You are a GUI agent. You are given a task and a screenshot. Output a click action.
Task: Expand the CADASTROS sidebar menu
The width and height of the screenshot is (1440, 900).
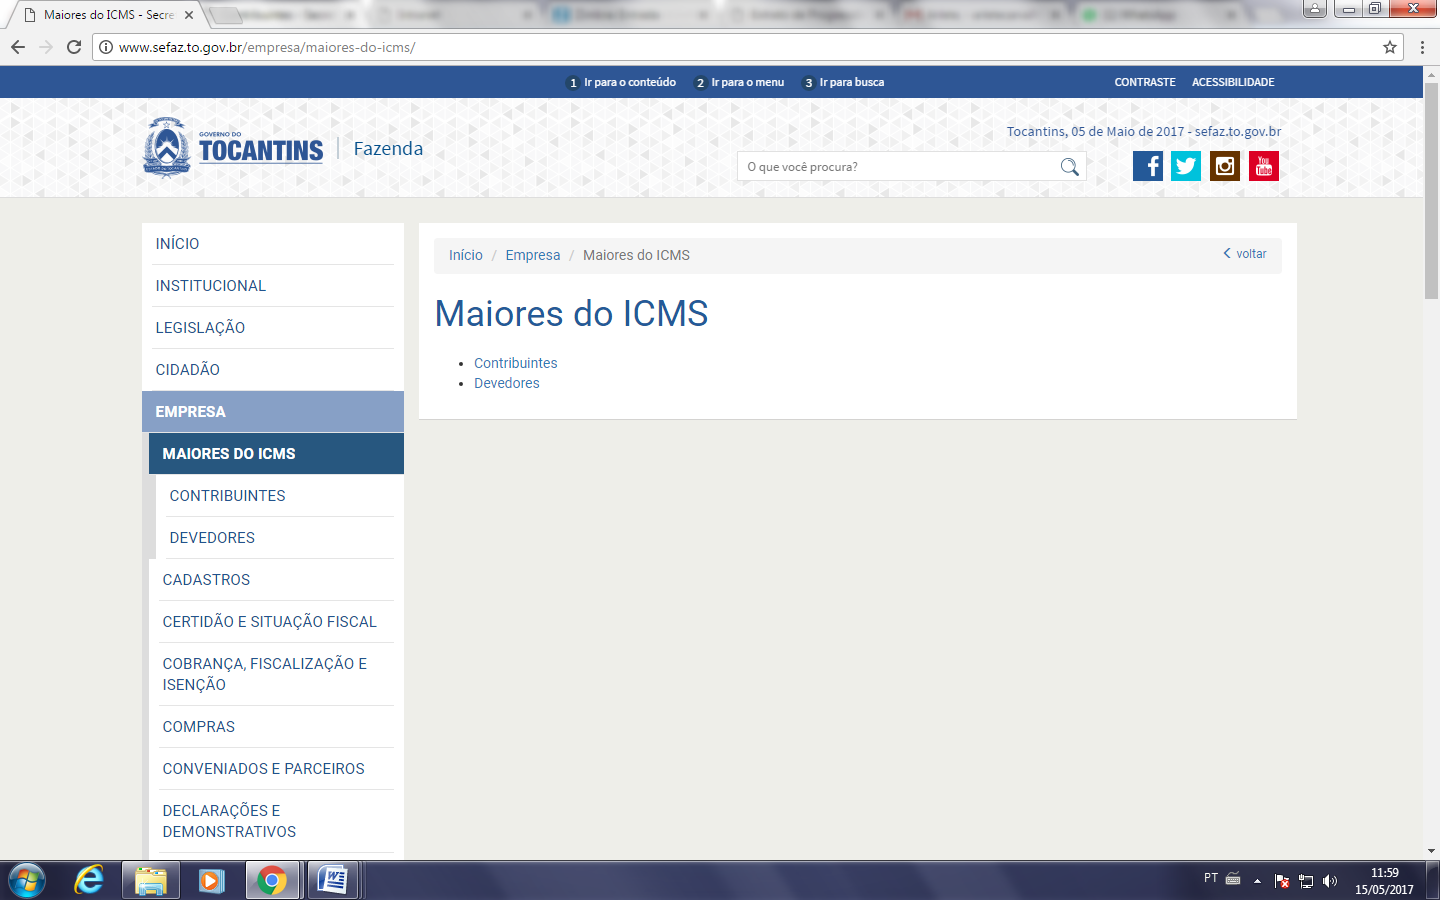tap(206, 580)
